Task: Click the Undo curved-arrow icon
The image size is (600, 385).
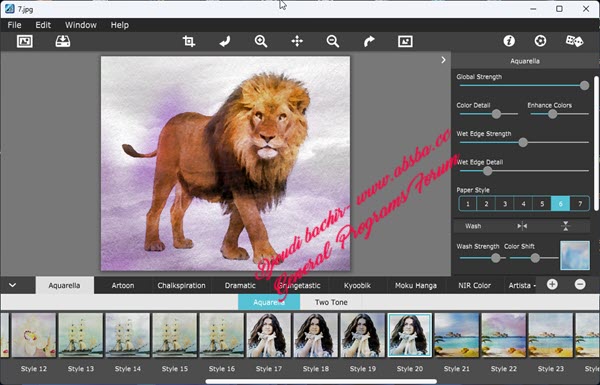Action: (225, 41)
